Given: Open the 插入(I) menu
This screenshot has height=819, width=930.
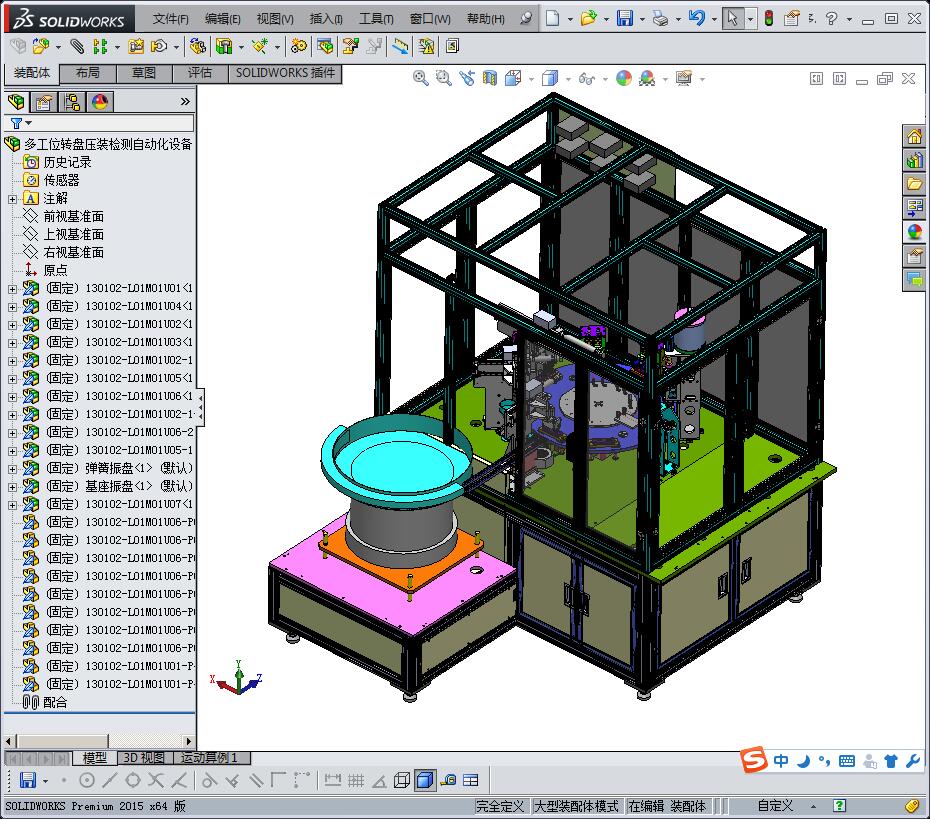Looking at the screenshot, I should 326,19.
